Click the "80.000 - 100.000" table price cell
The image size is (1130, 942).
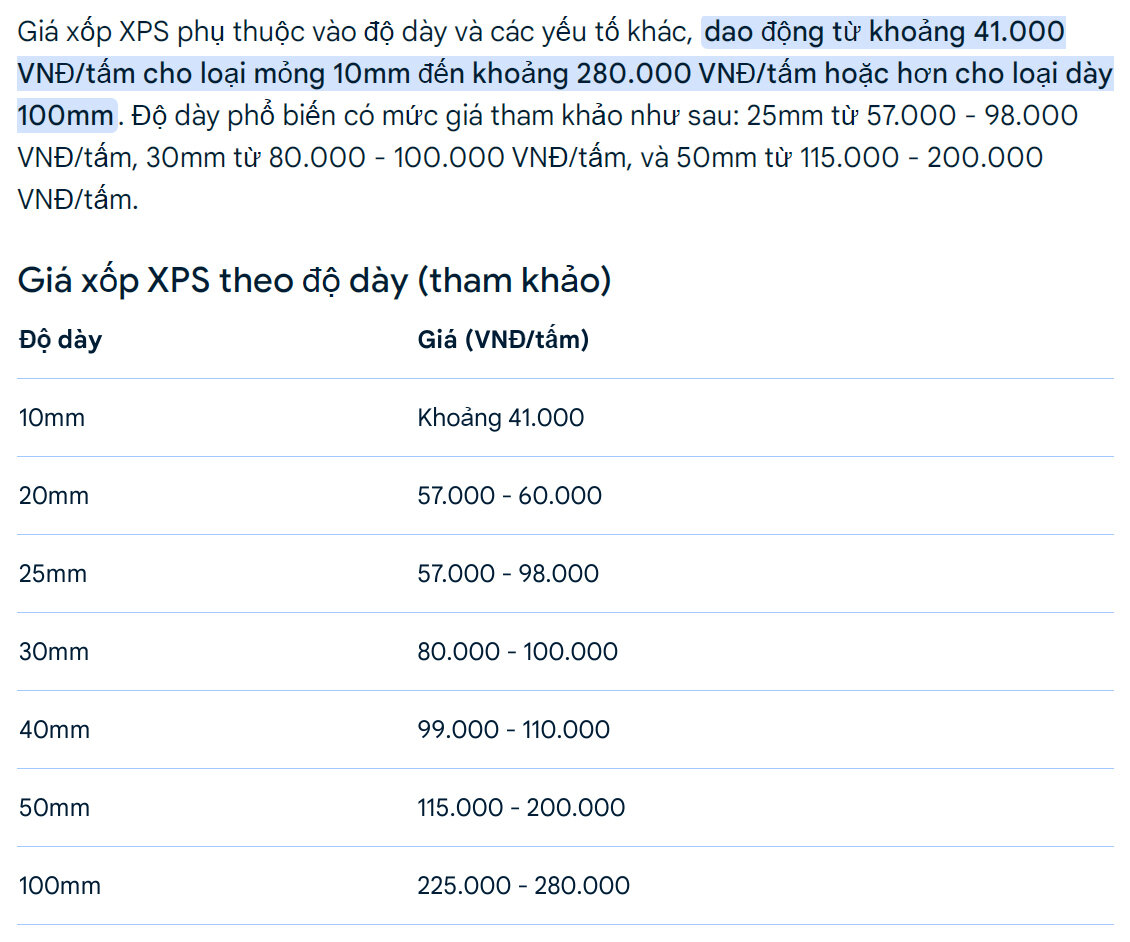(517, 652)
